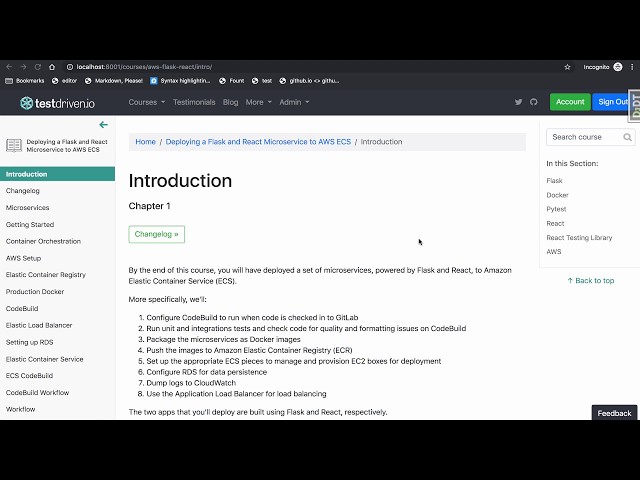Open ECS CodeBuild chapter

29,376
